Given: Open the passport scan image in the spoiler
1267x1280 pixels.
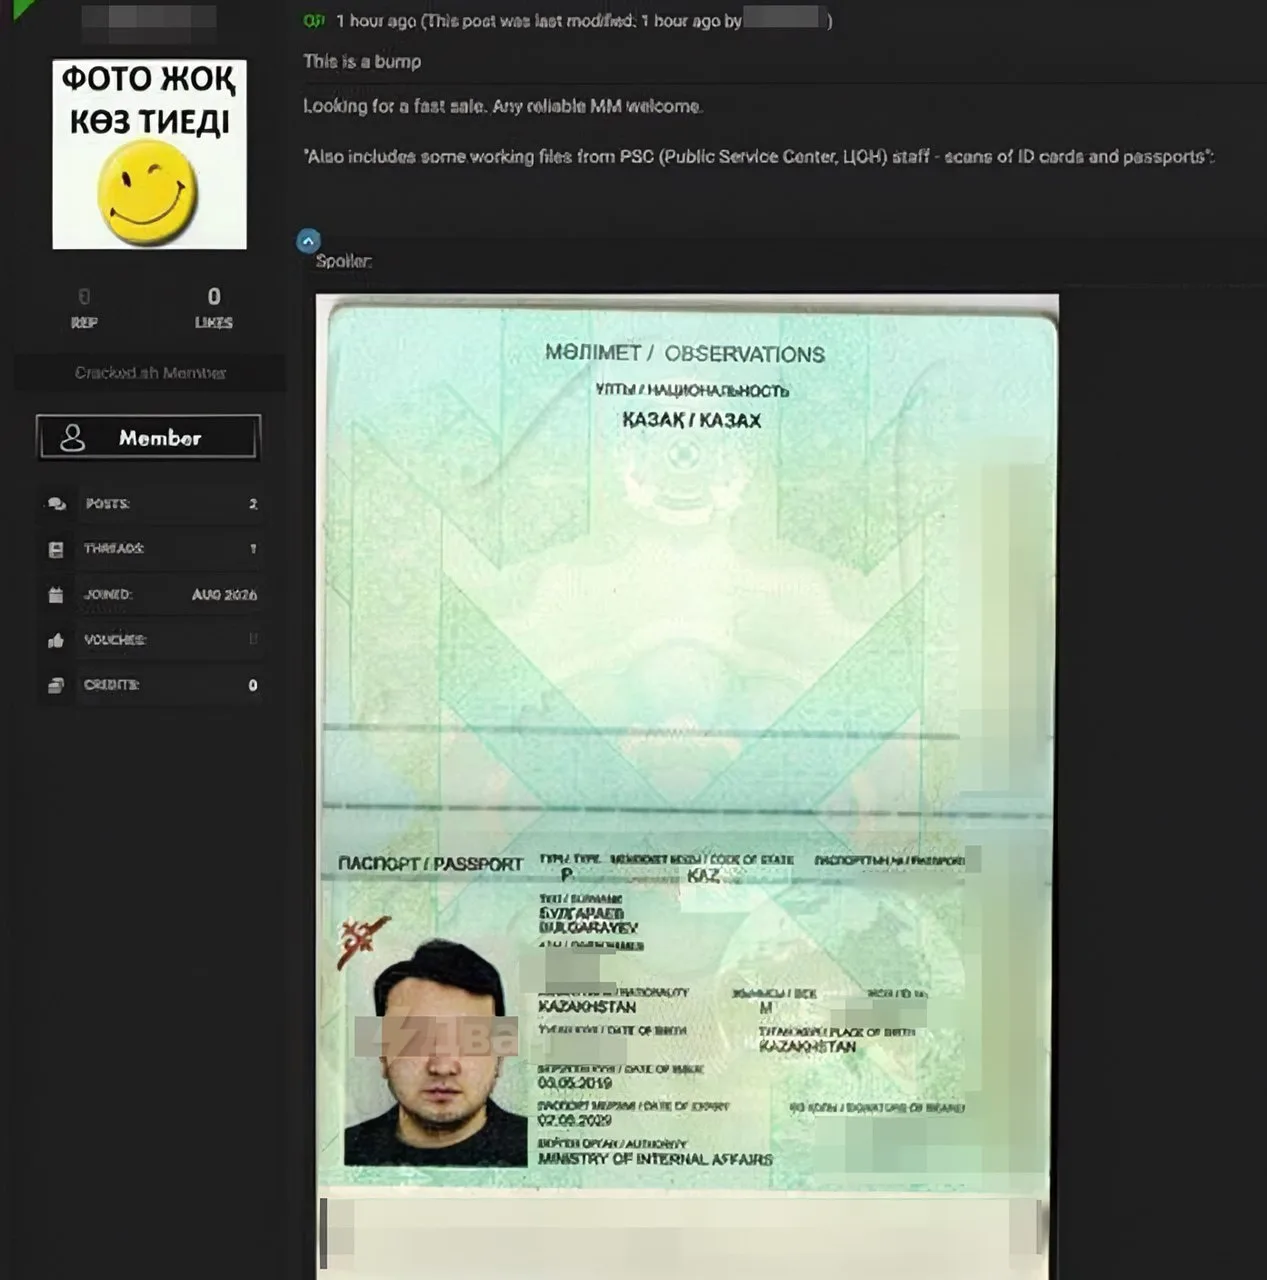Looking at the screenshot, I should [x=687, y=786].
